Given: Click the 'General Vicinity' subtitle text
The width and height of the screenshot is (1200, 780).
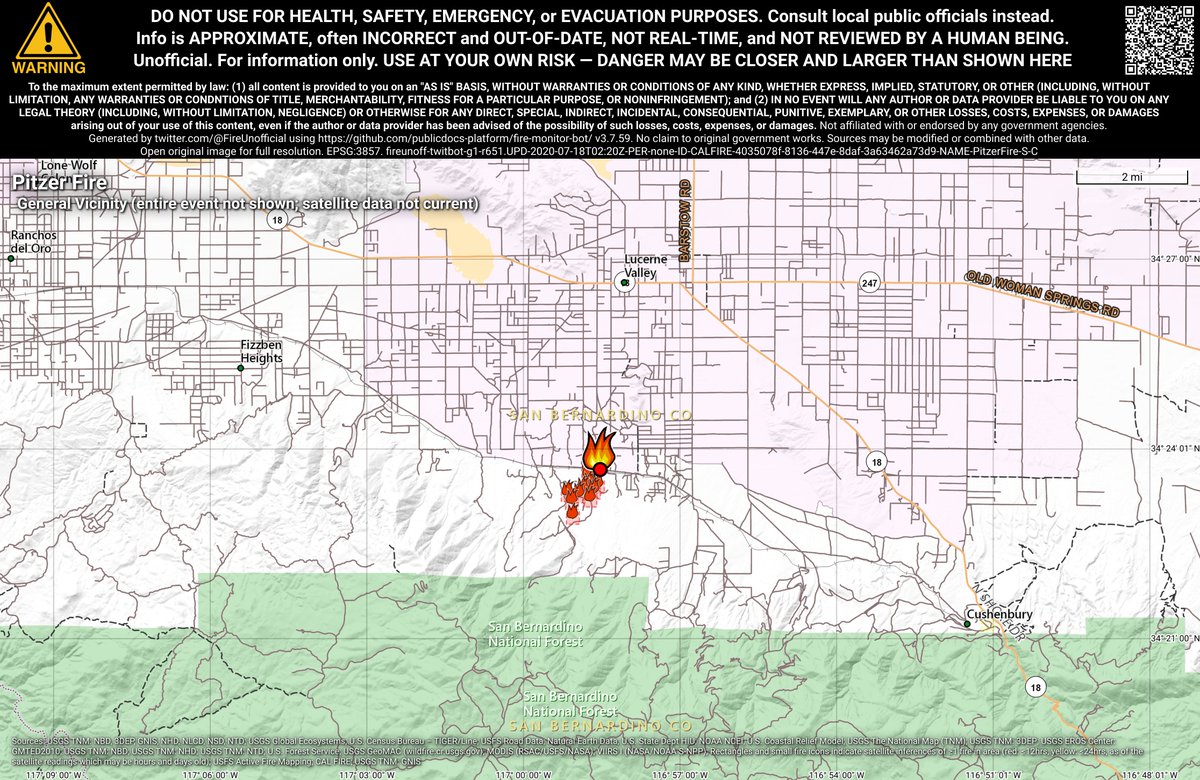Looking at the screenshot, I should (x=248, y=204).
